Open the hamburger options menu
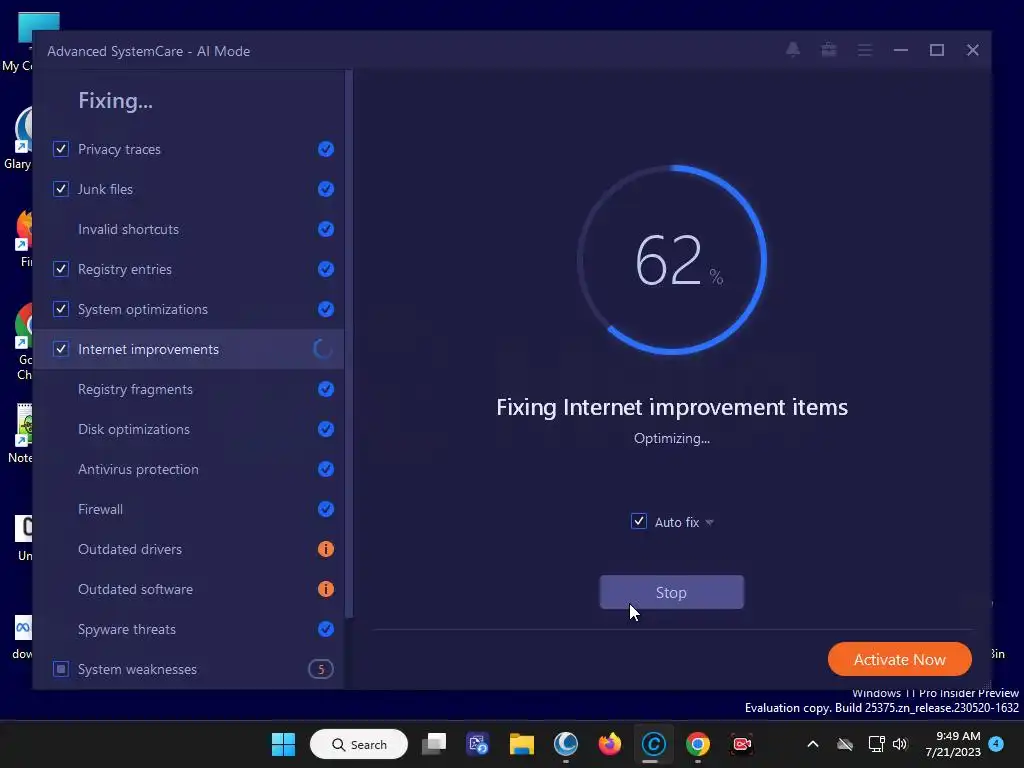The height and width of the screenshot is (768, 1024). pos(865,50)
